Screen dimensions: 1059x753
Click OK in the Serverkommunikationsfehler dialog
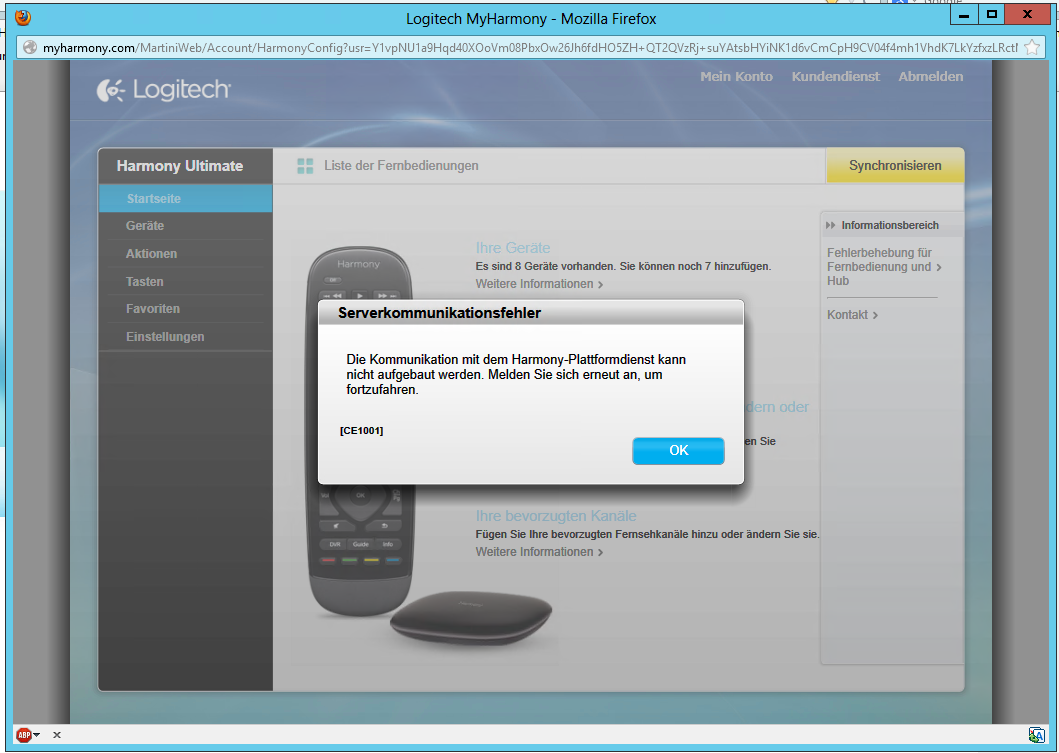click(678, 450)
